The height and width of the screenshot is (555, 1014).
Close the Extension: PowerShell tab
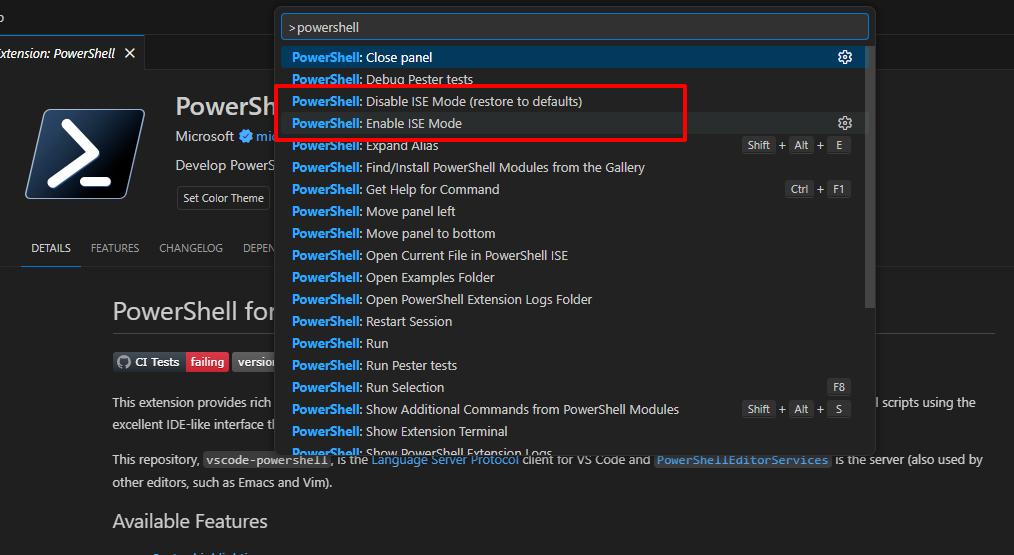[x=130, y=53]
